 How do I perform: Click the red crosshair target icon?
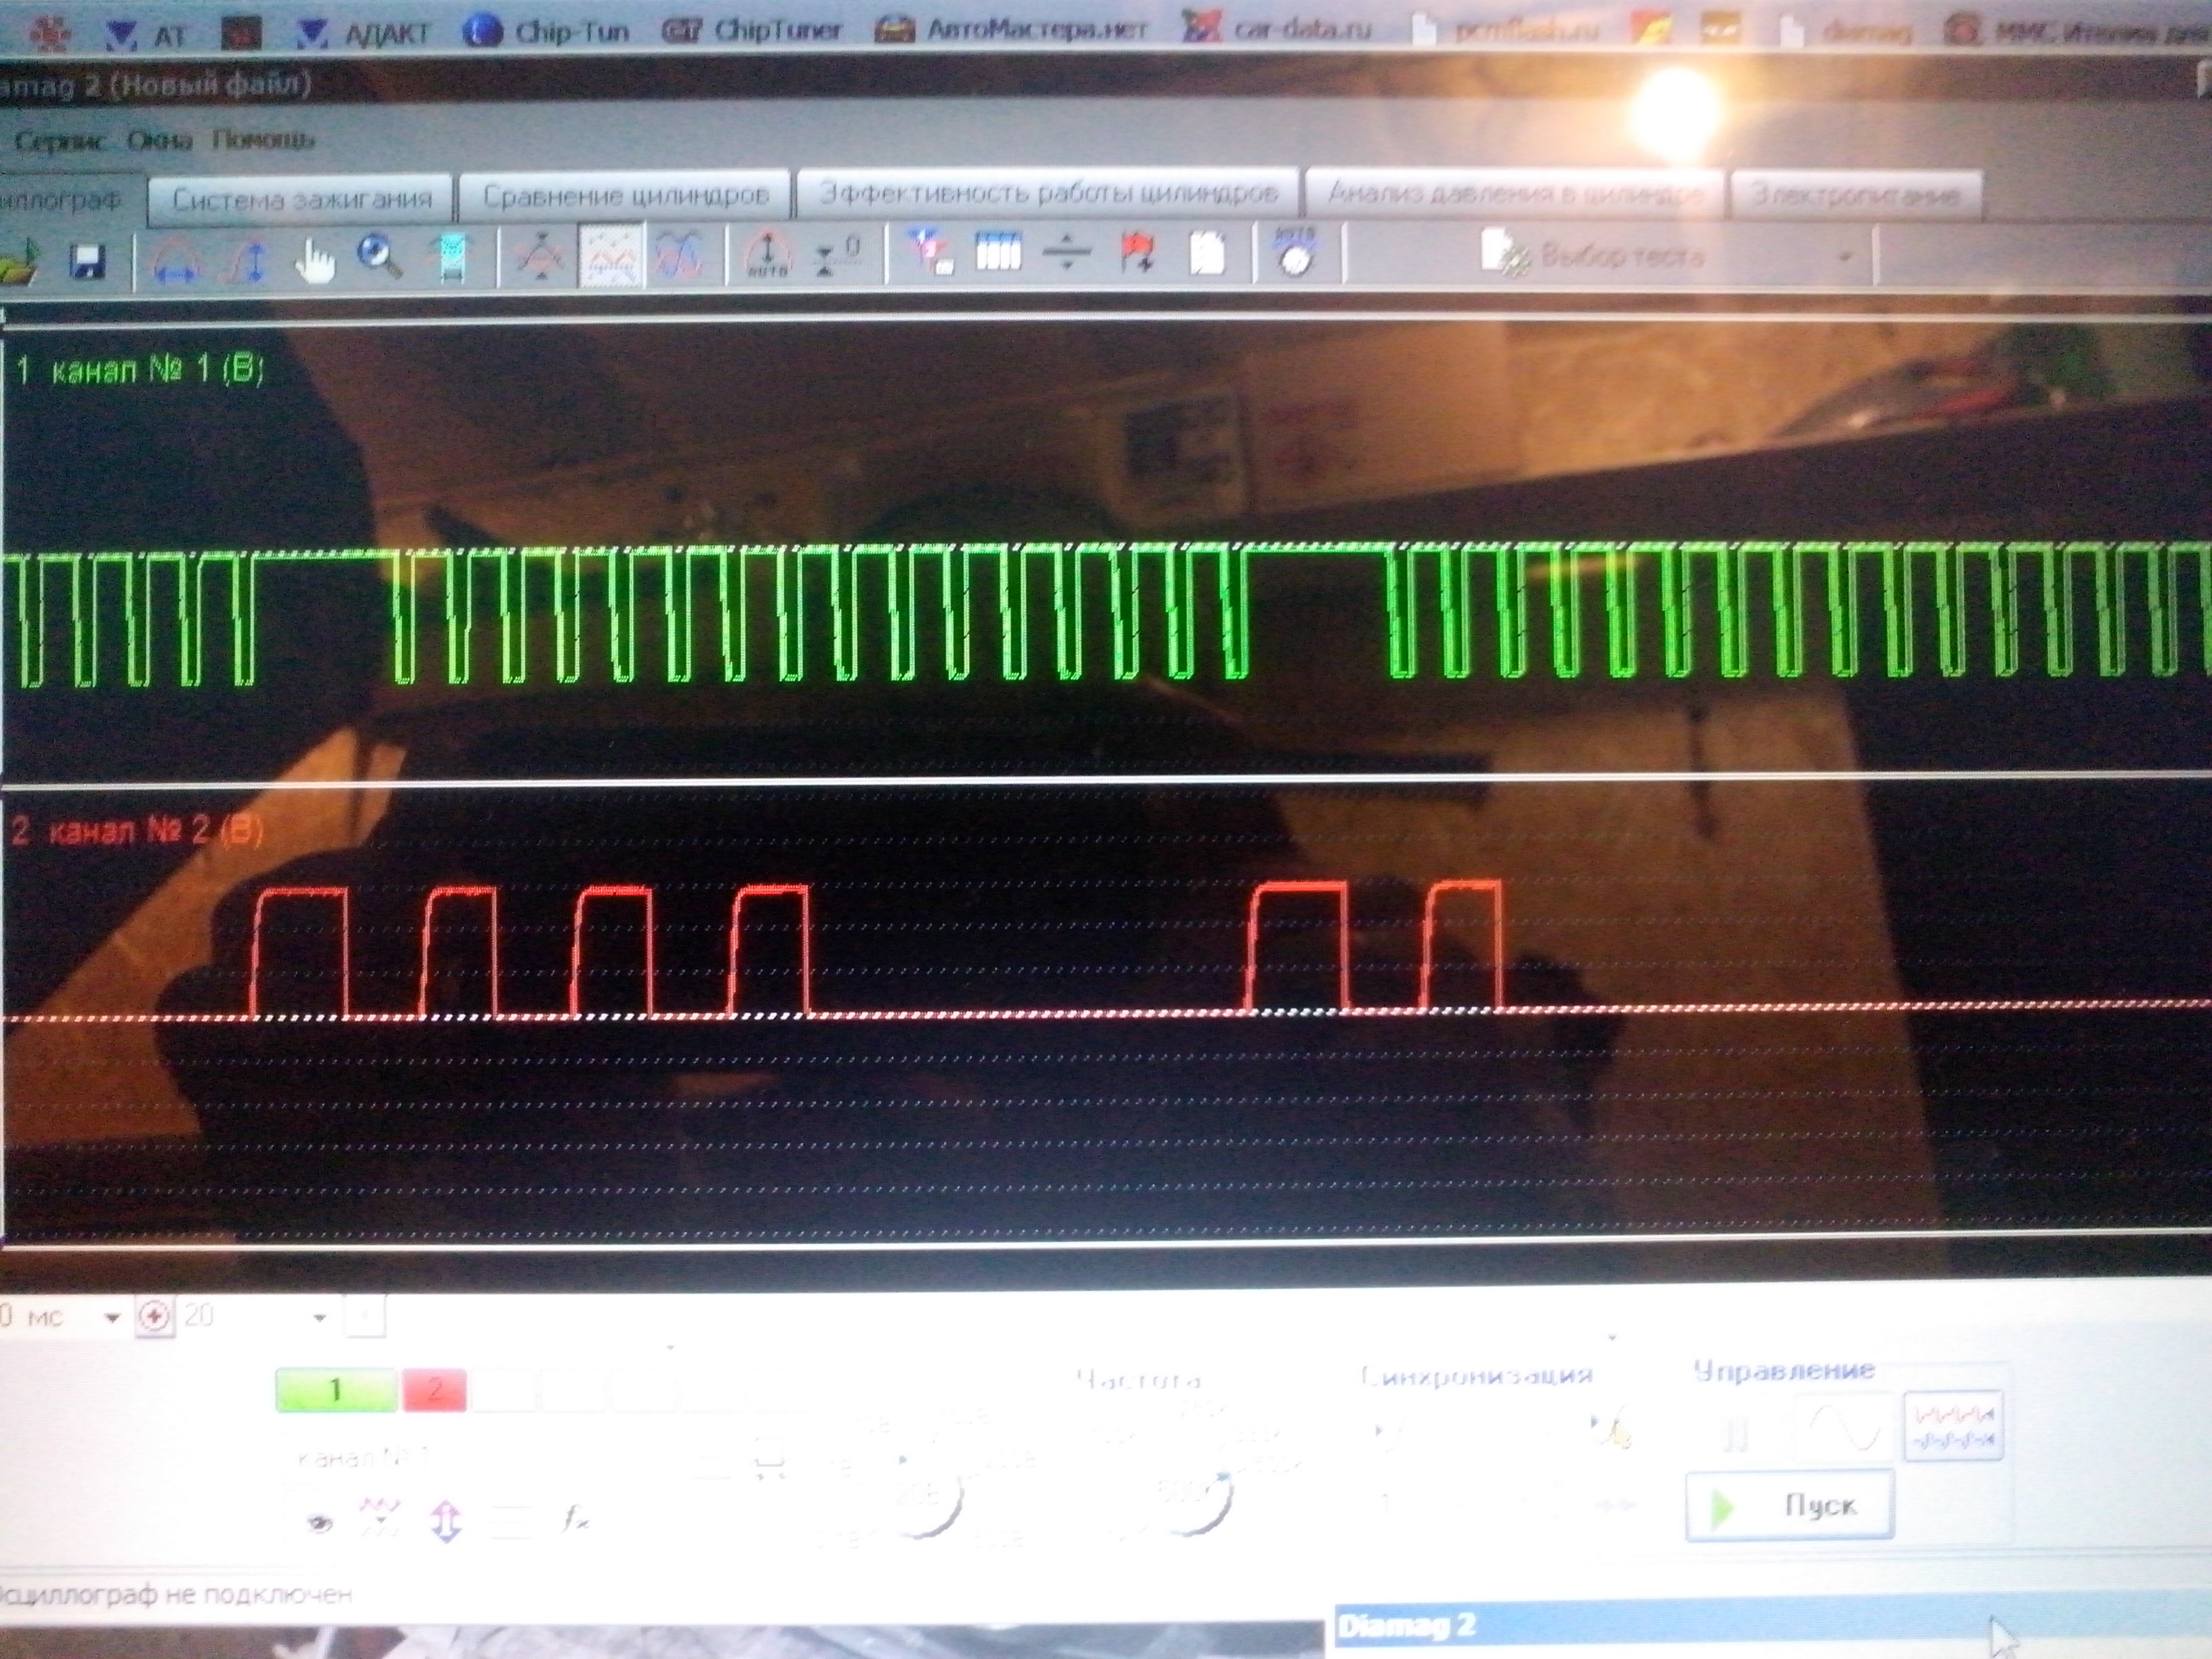pyautogui.click(x=154, y=1318)
